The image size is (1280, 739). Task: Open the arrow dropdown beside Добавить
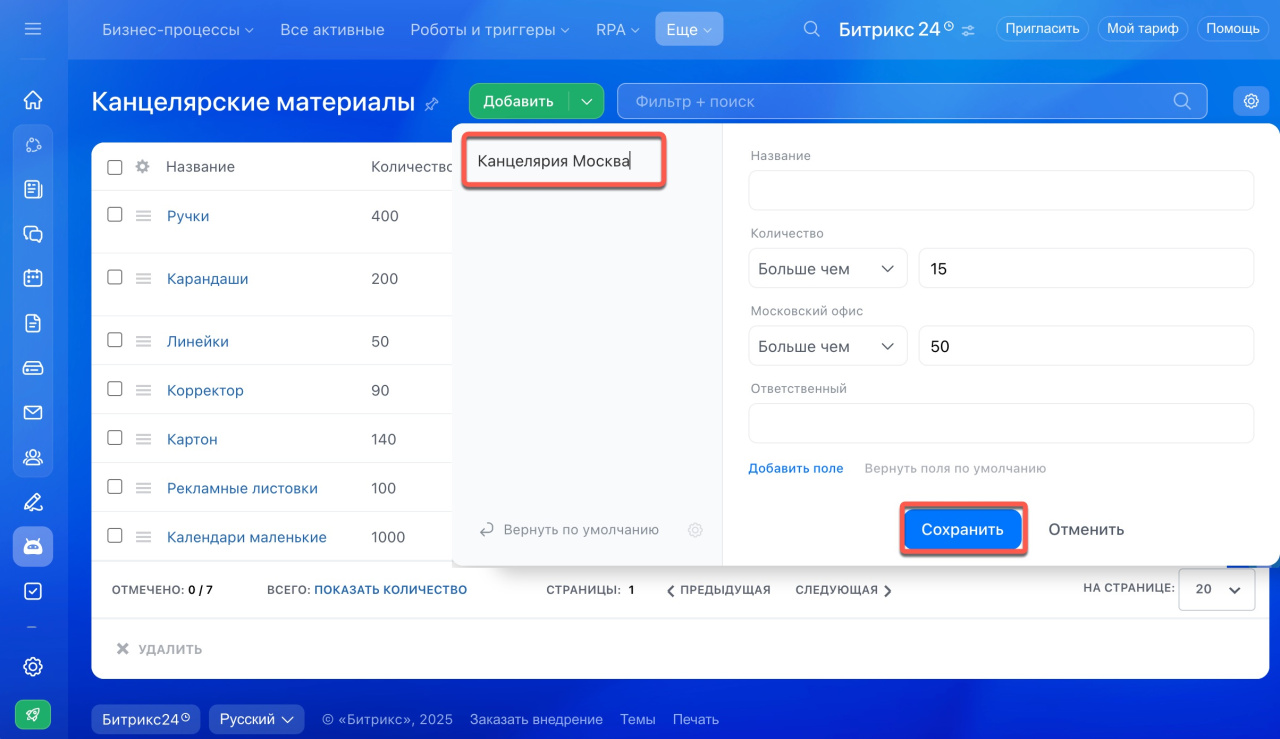tap(587, 101)
